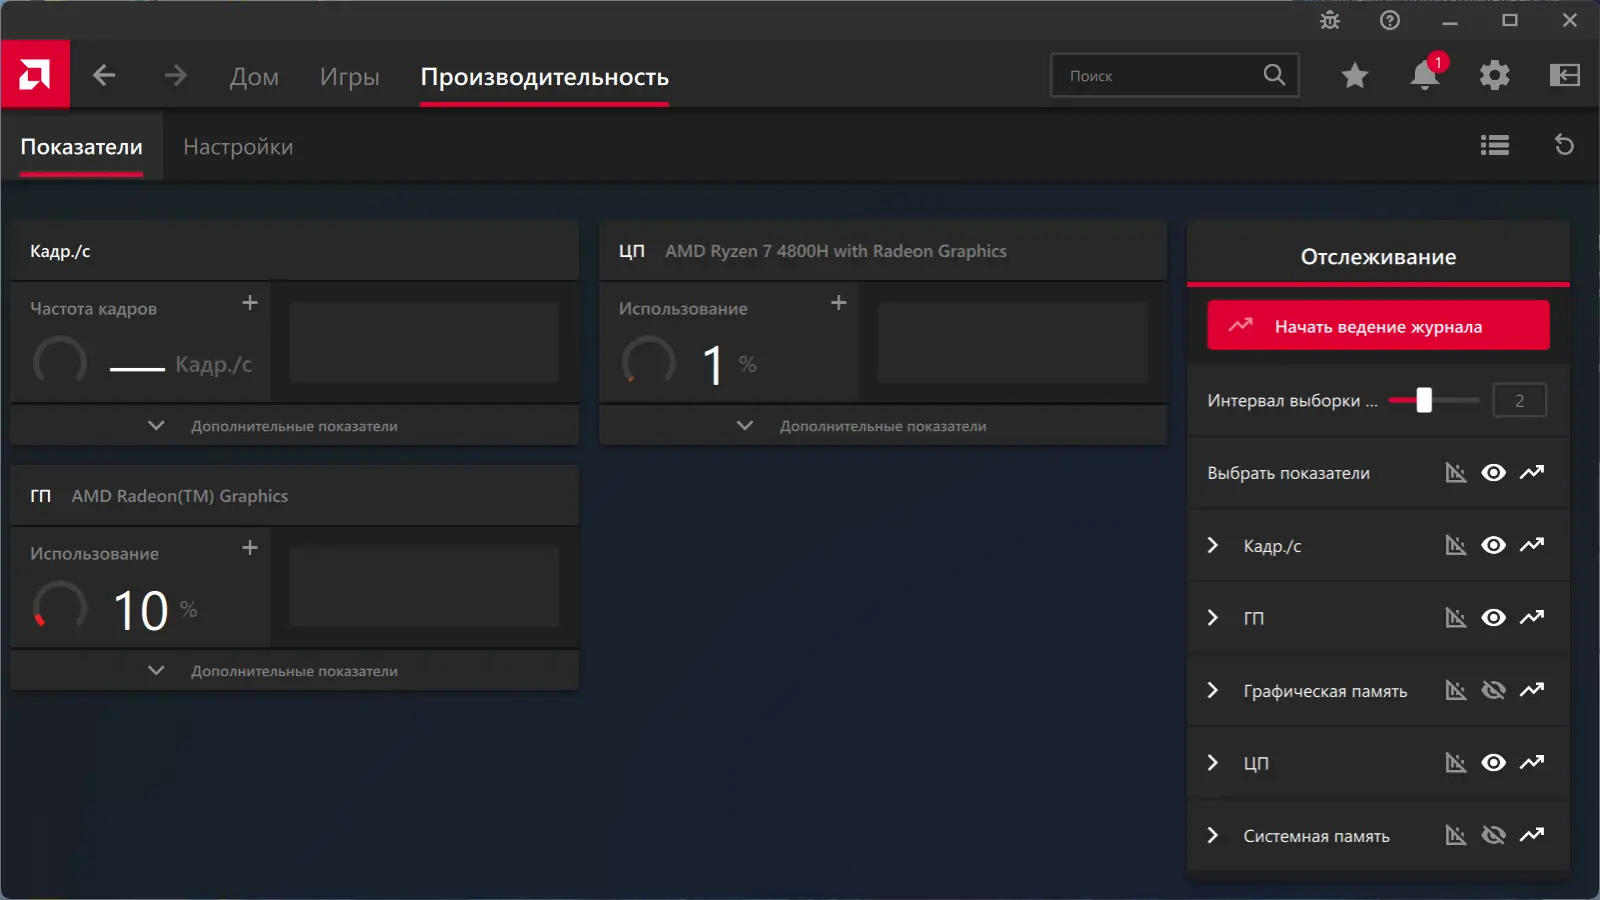Click the Интервал выборки slider handle
This screenshot has height=900, width=1600.
click(x=1424, y=400)
